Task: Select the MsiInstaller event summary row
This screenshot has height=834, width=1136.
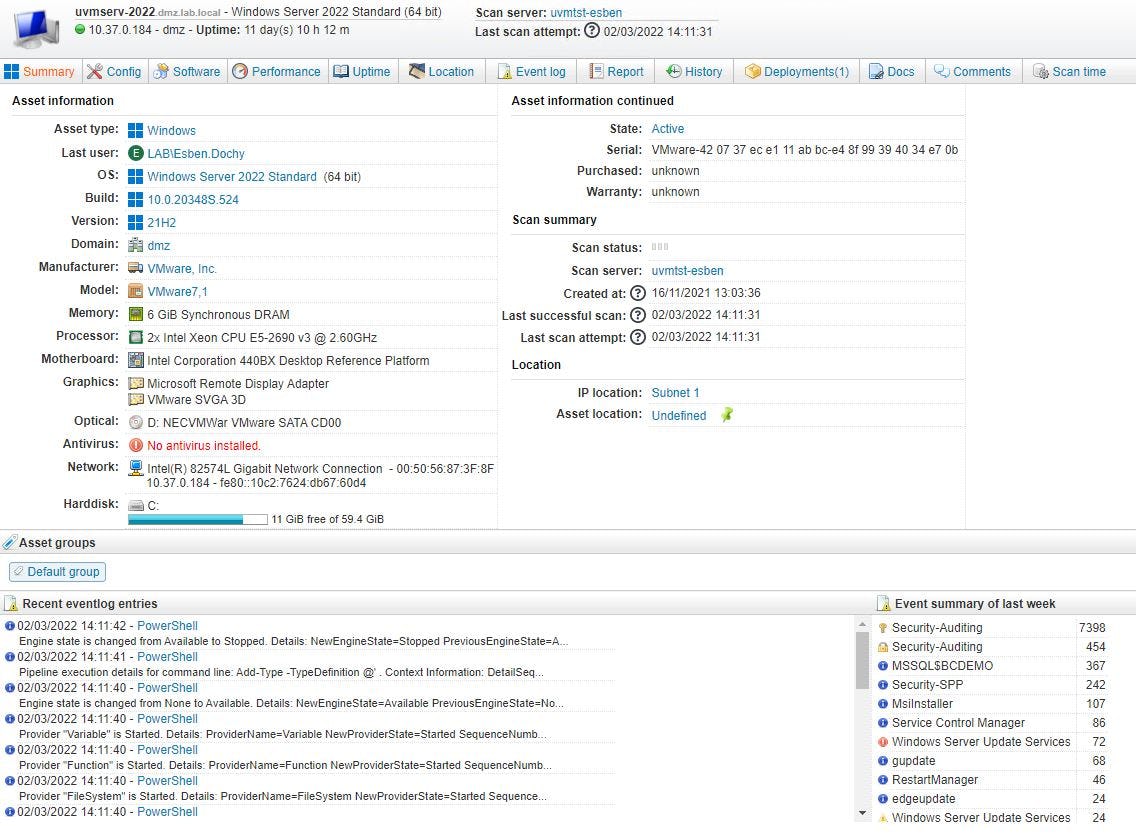Action: (991, 704)
